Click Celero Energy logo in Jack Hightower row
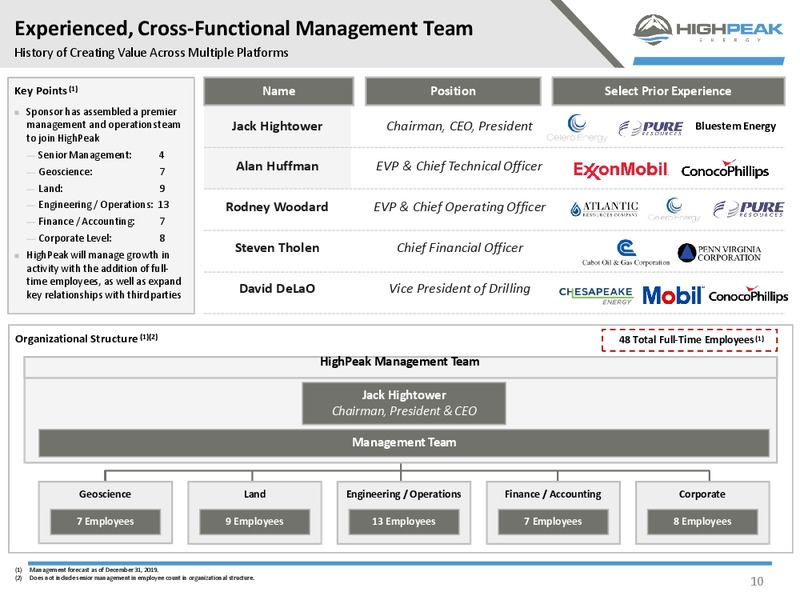 (577, 128)
